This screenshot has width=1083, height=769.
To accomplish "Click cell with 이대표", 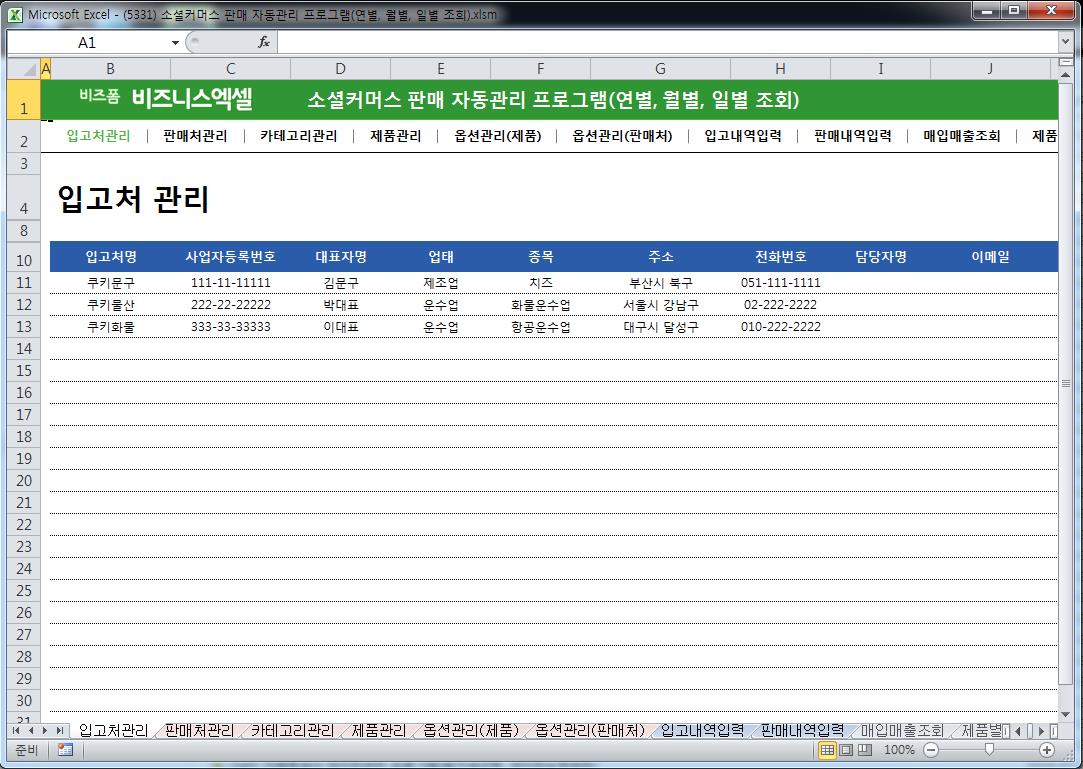I will pos(341,327).
